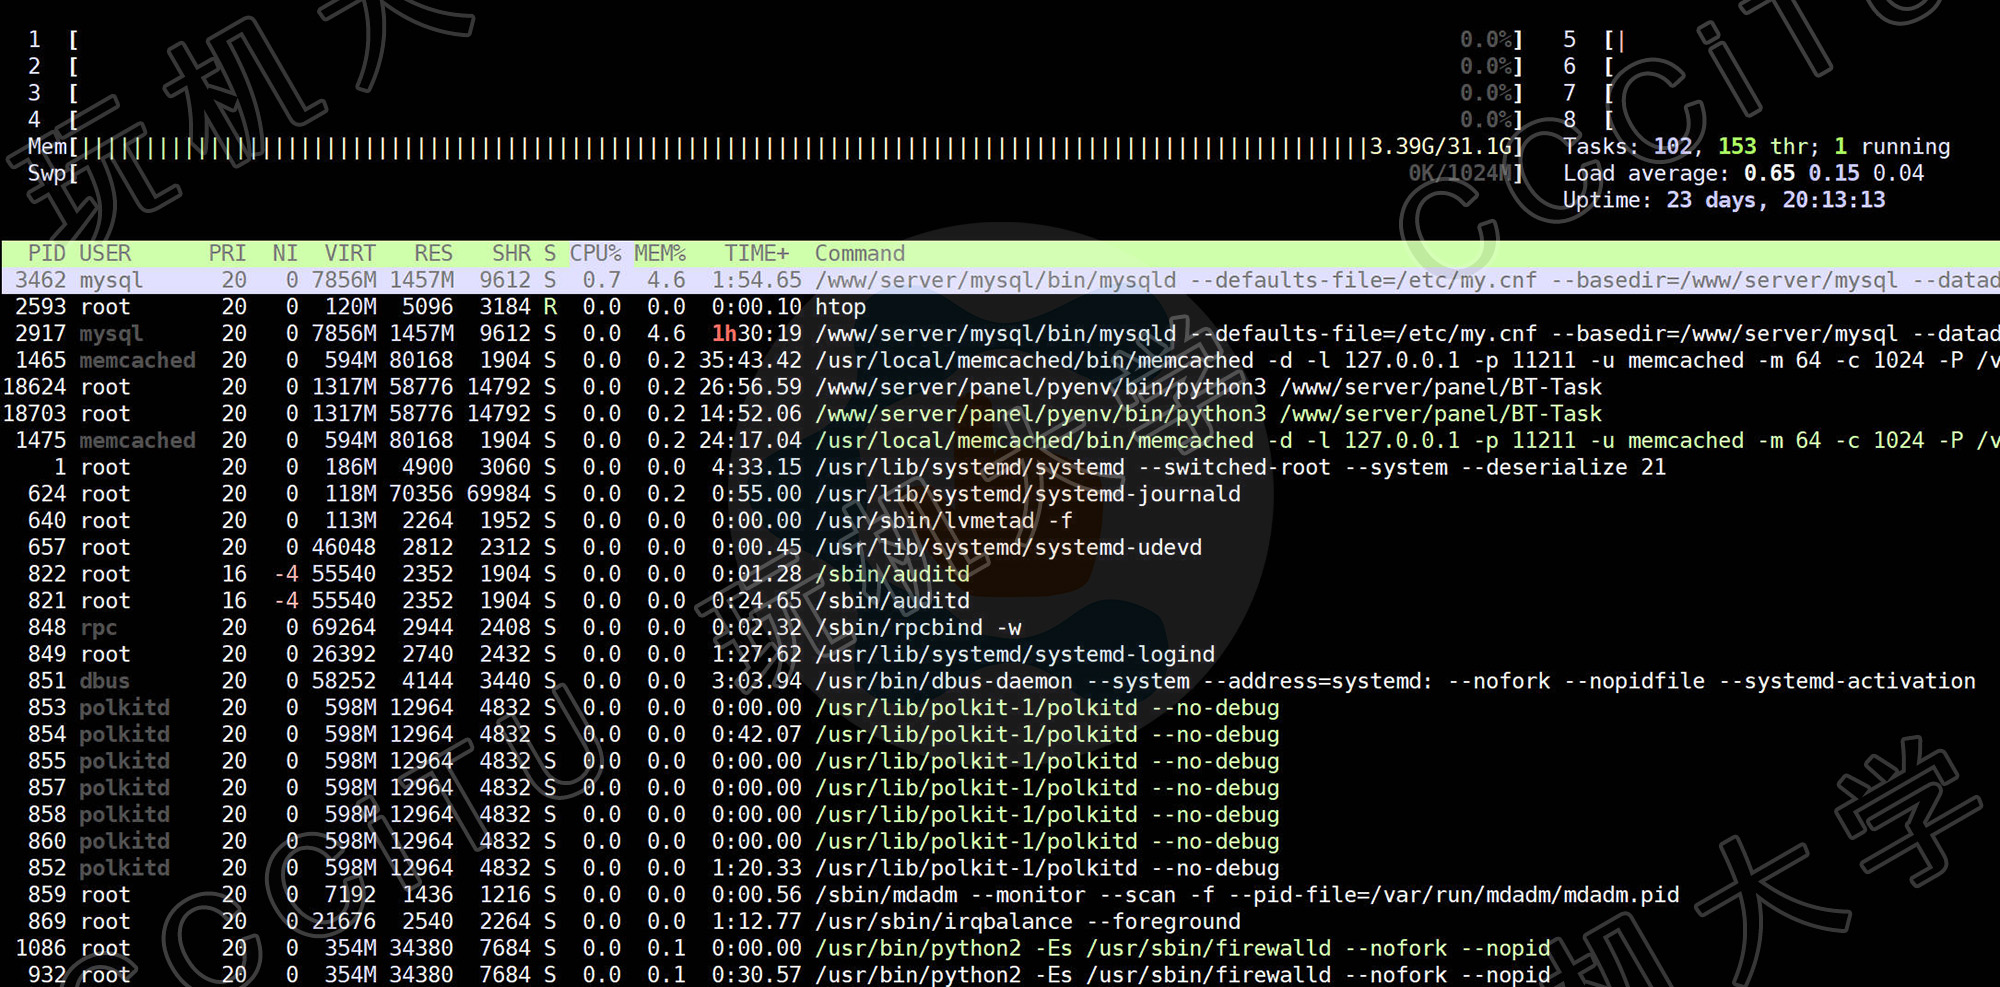Sort by the MEM% column header
This screenshot has height=987, width=2000.
(660, 254)
